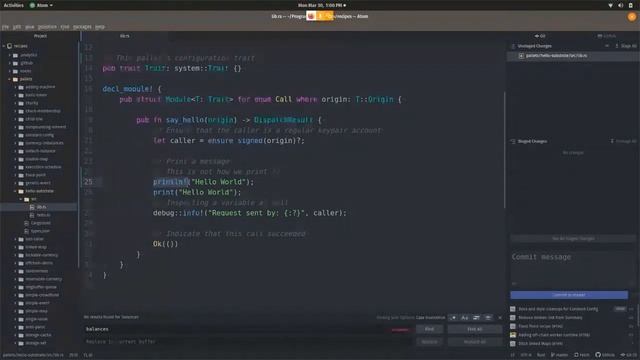Click the simple-crowdfund folder icon
Screen dimensions: 640x360
tap(21, 295)
